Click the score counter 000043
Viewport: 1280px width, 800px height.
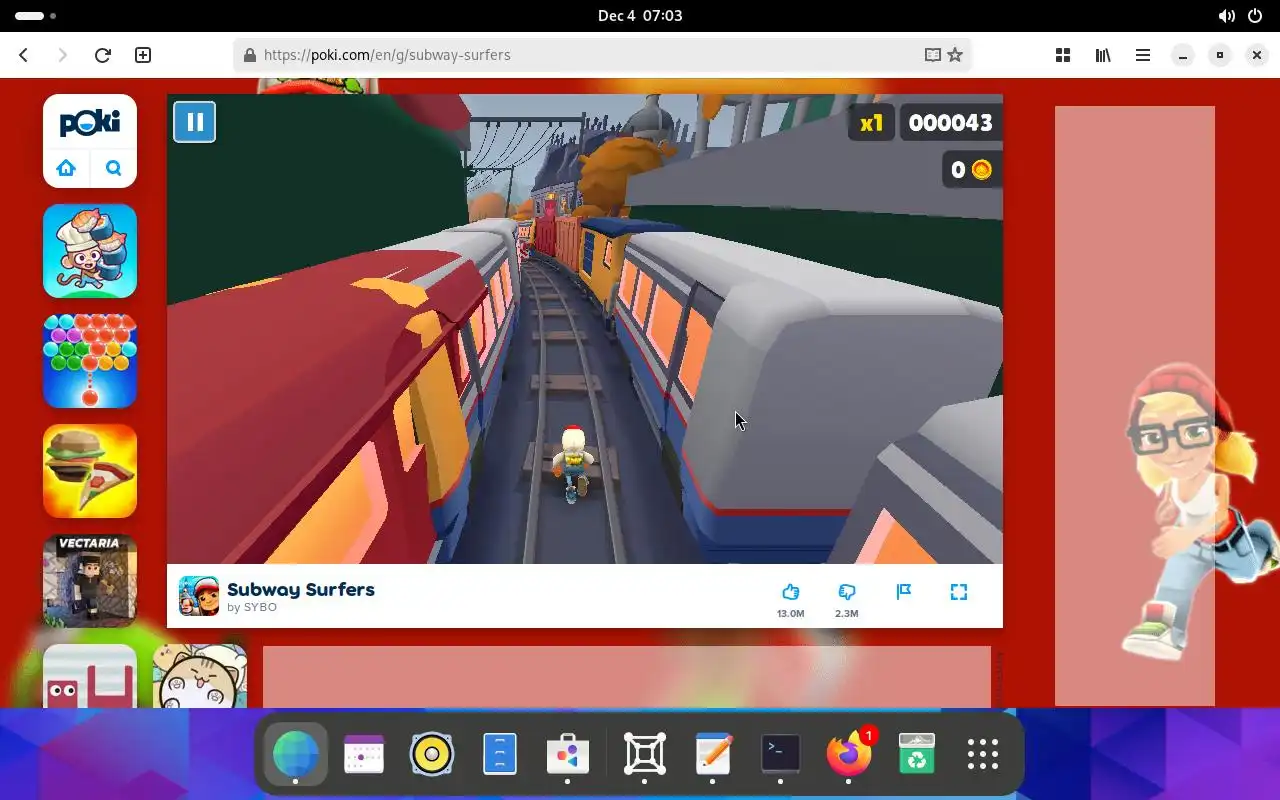[950, 123]
